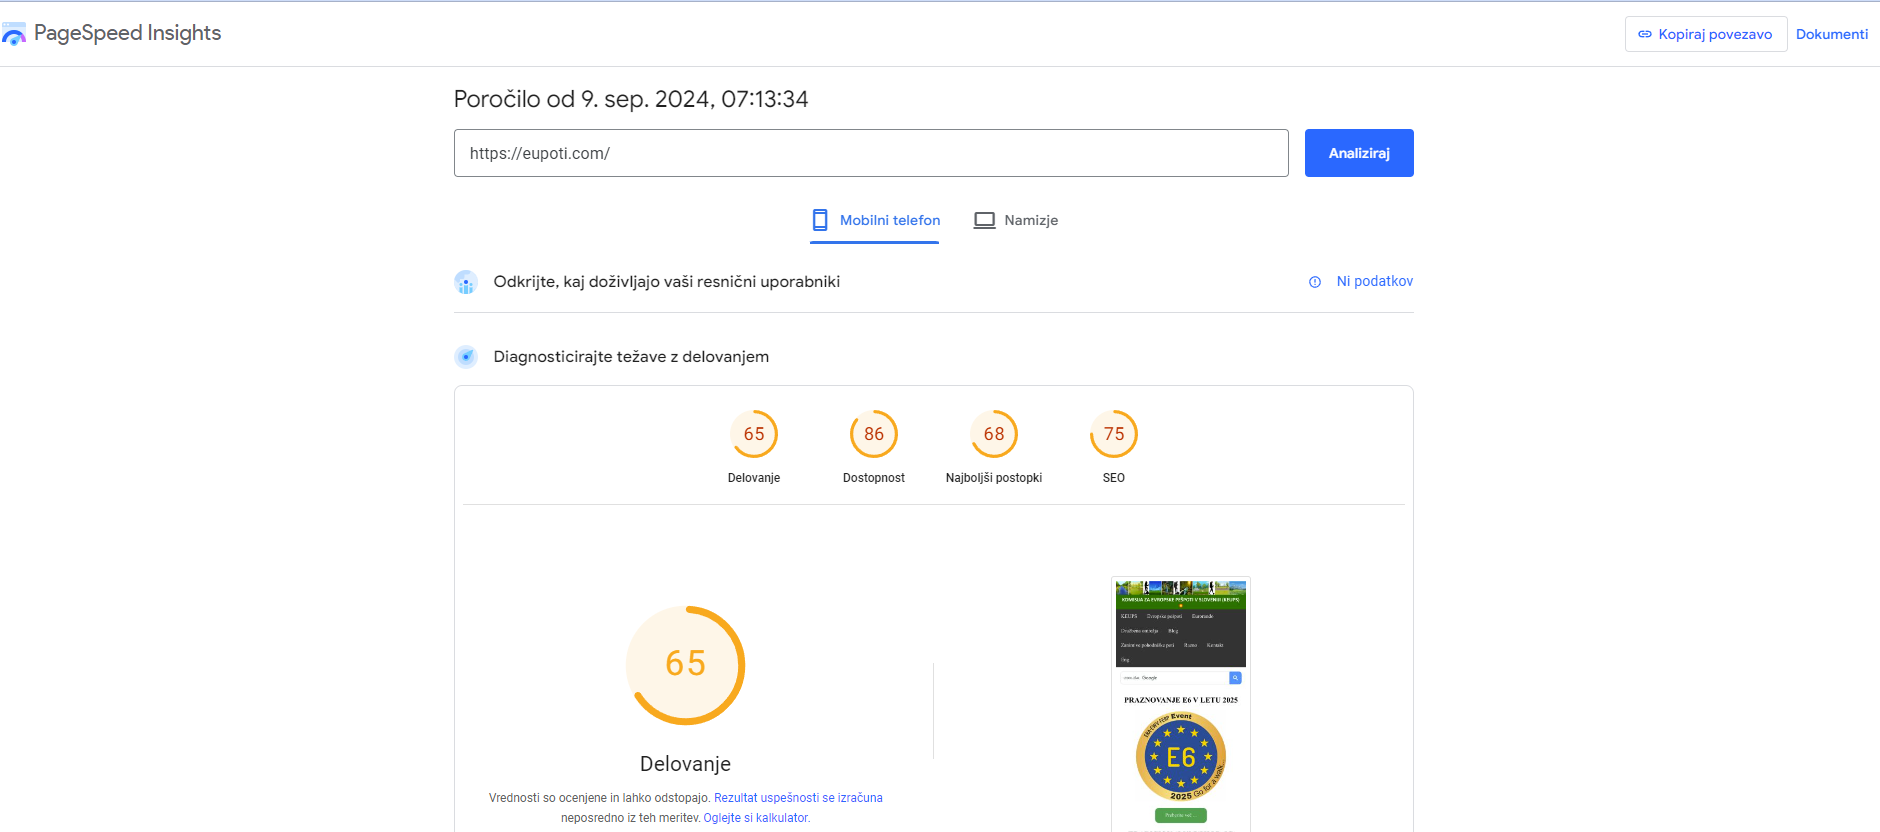Open the Oglejte si kalkulator link

756,818
